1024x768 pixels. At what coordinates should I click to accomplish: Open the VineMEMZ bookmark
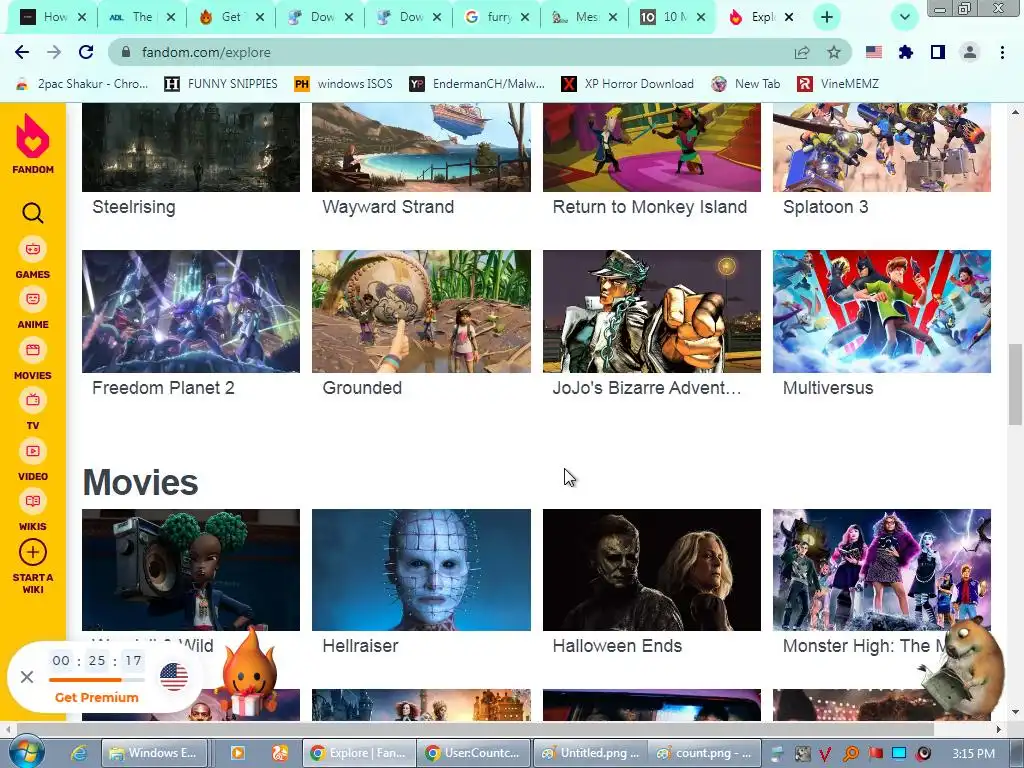838,84
